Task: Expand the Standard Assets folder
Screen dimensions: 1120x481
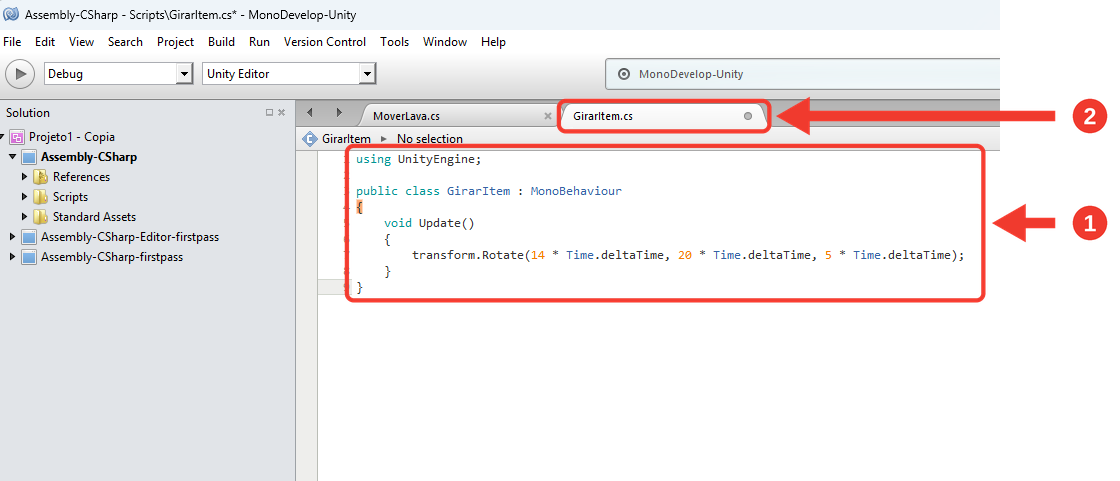Action: [x=25, y=217]
